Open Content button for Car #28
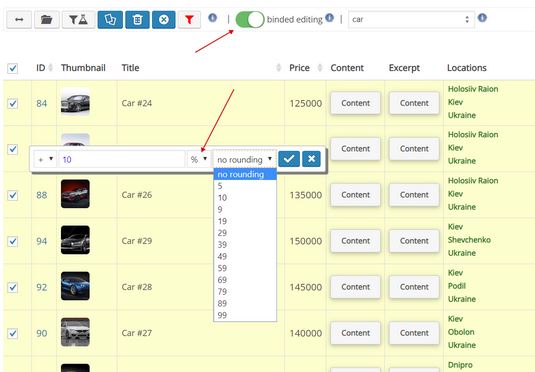Viewport: 535px width, 372px height. [355, 287]
